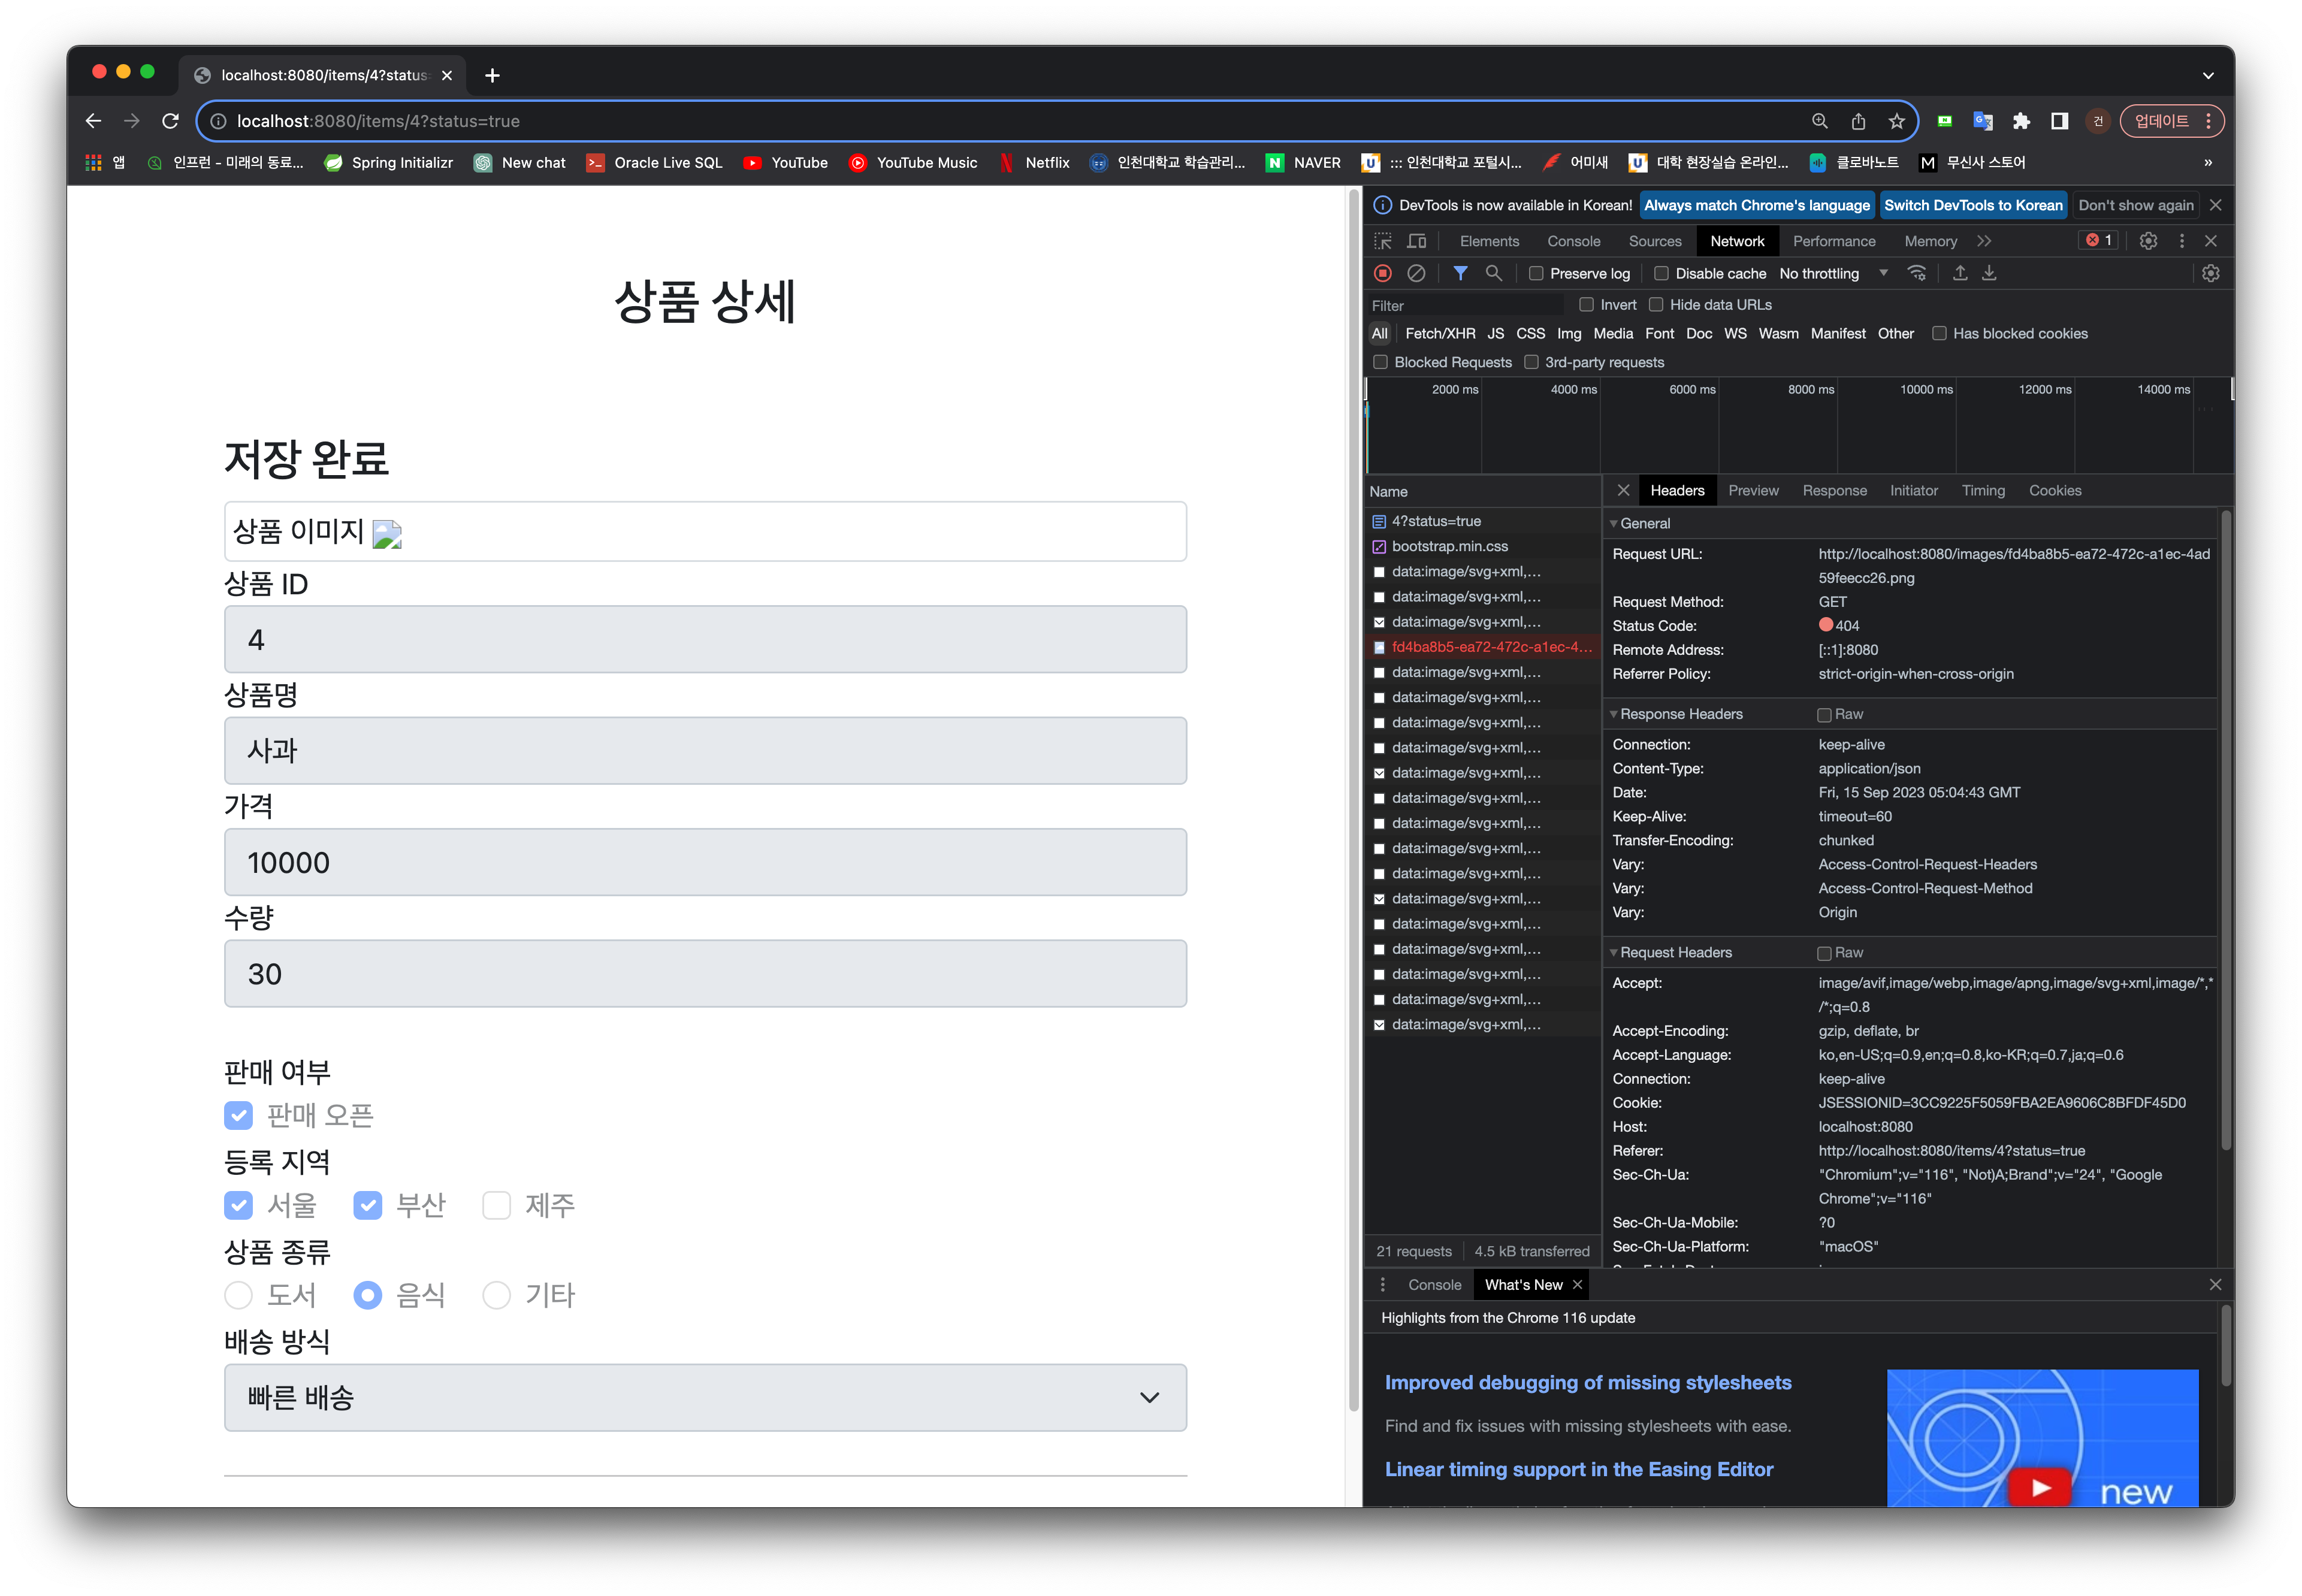Image resolution: width=2302 pixels, height=1596 pixels.
Task: Click the 상품명 field containing 사과
Action: point(705,750)
